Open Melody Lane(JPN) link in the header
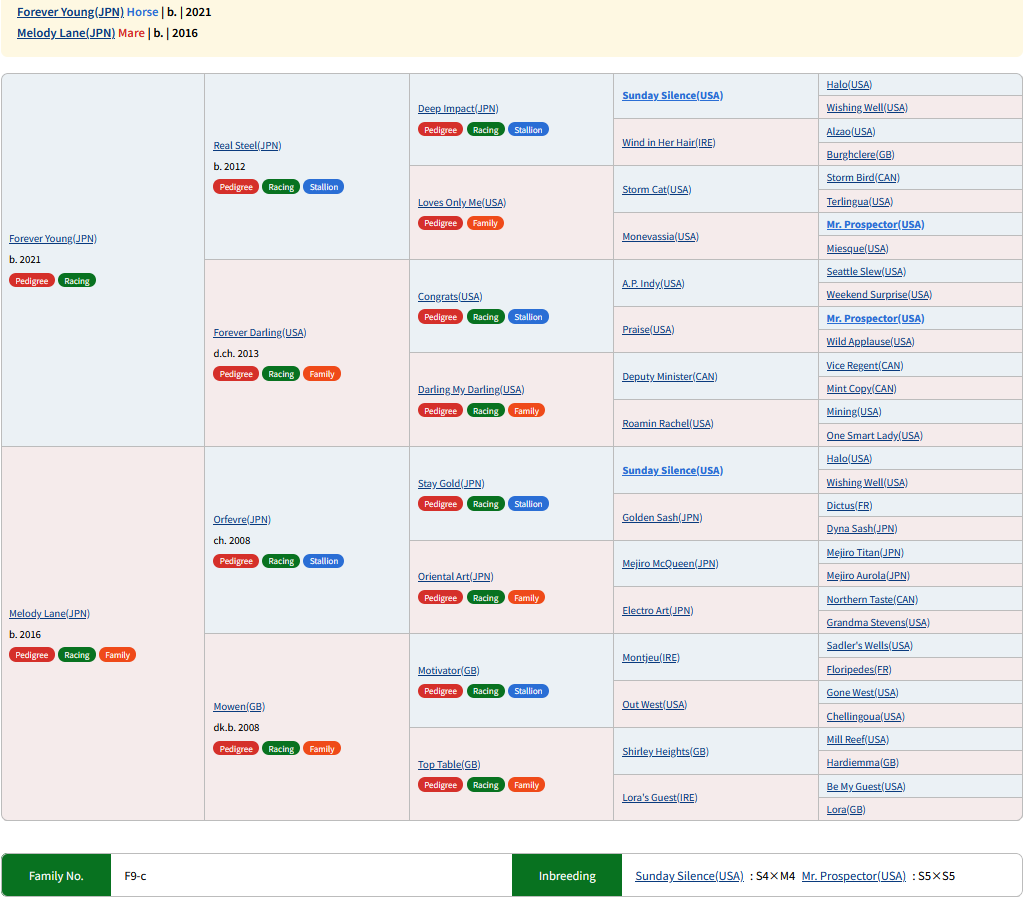The height and width of the screenshot is (902, 1026). 66,33
